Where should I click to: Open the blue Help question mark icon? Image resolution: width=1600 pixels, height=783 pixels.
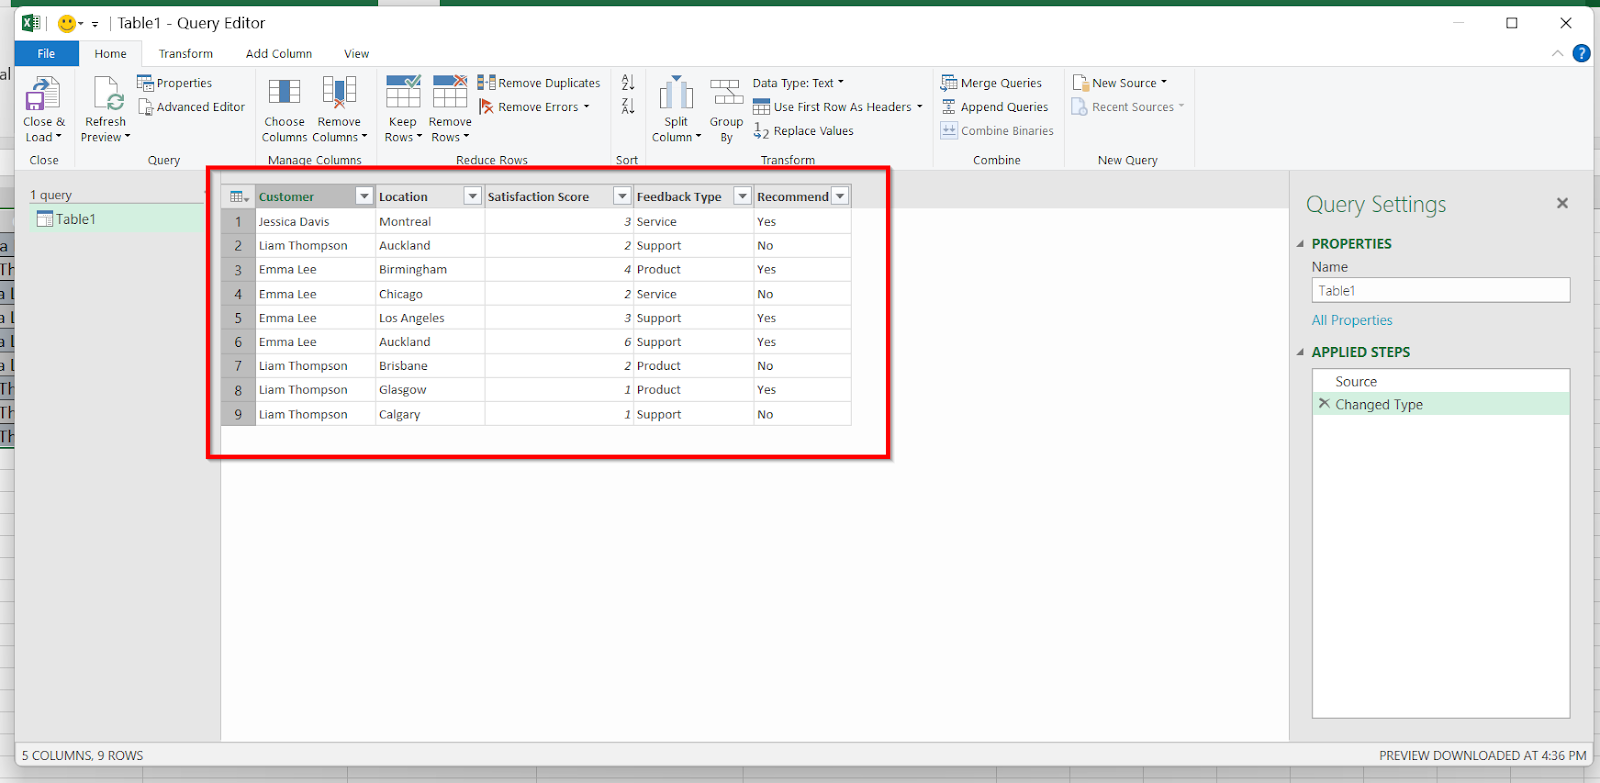click(x=1581, y=53)
